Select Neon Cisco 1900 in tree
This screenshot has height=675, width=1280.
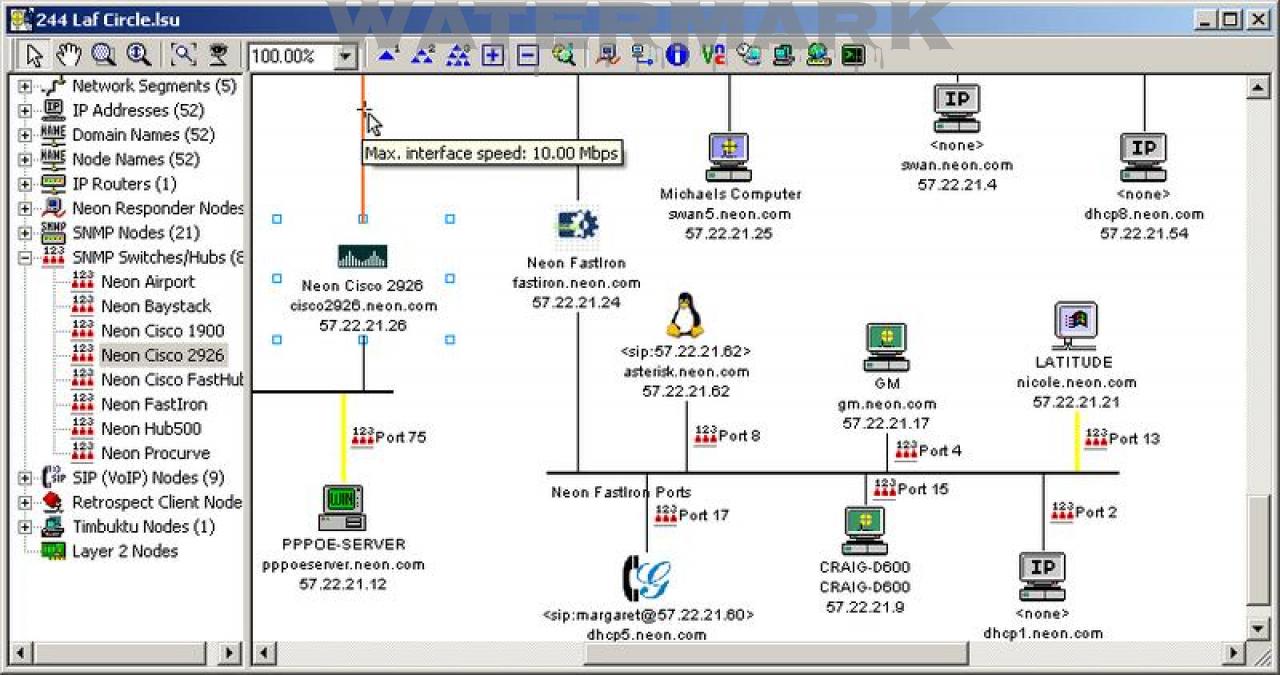click(x=162, y=331)
